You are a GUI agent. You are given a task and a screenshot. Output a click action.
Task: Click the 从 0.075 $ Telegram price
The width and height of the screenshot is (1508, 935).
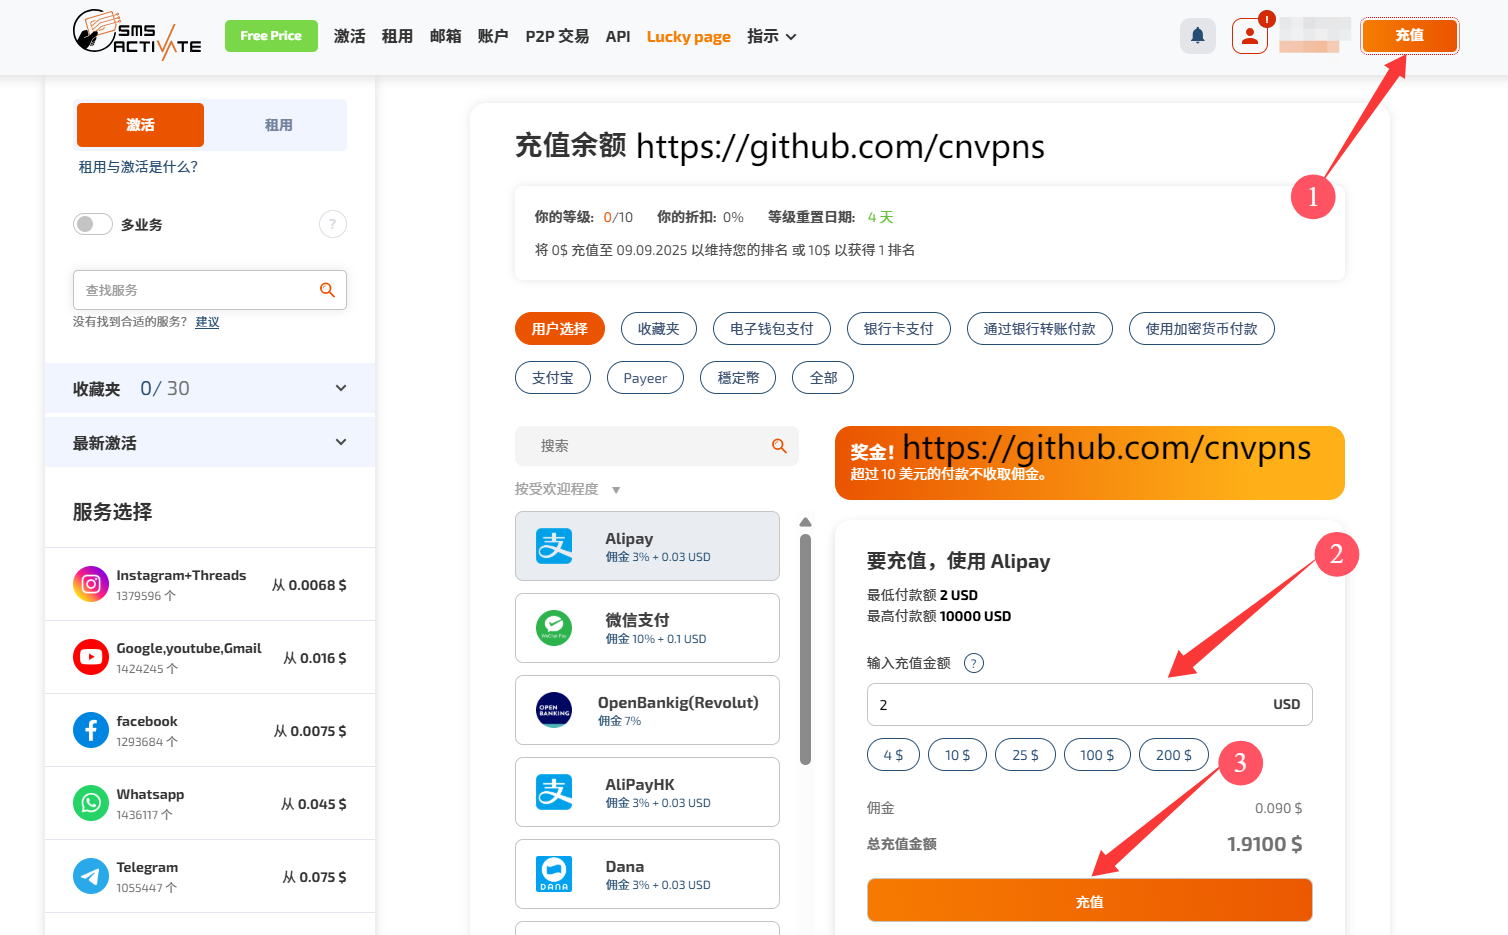click(315, 877)
